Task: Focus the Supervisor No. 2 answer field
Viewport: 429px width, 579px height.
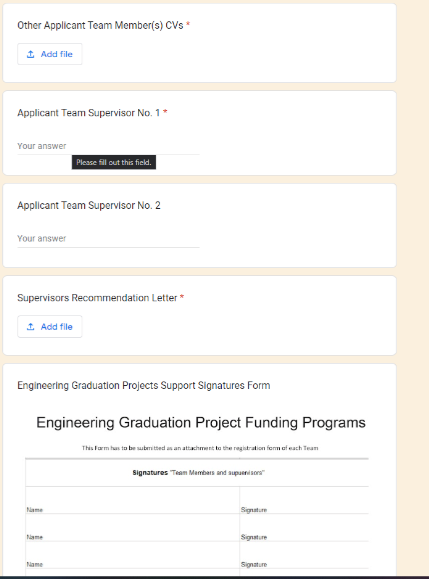Action: (108, 239)
